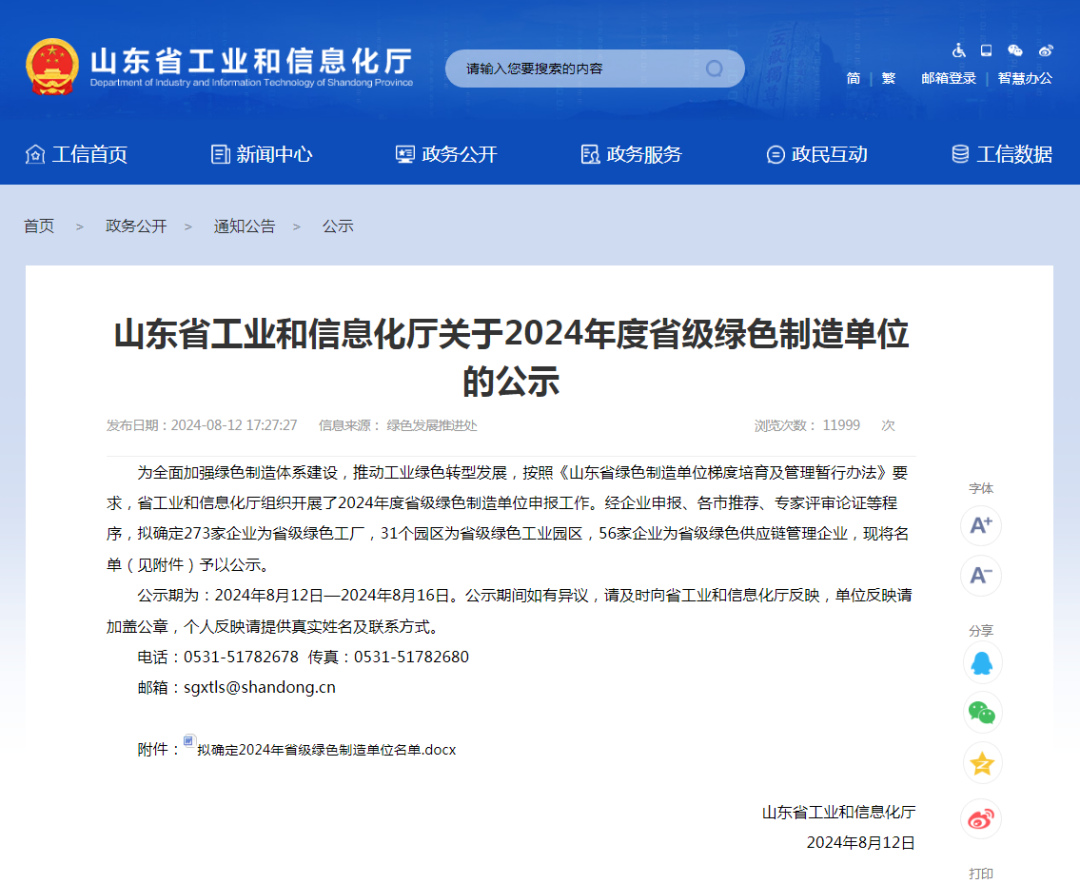Screen dimensions: 1080x884
Task: Click the accessibility wheelchair icon in header
Action: [x=958, y=50]
